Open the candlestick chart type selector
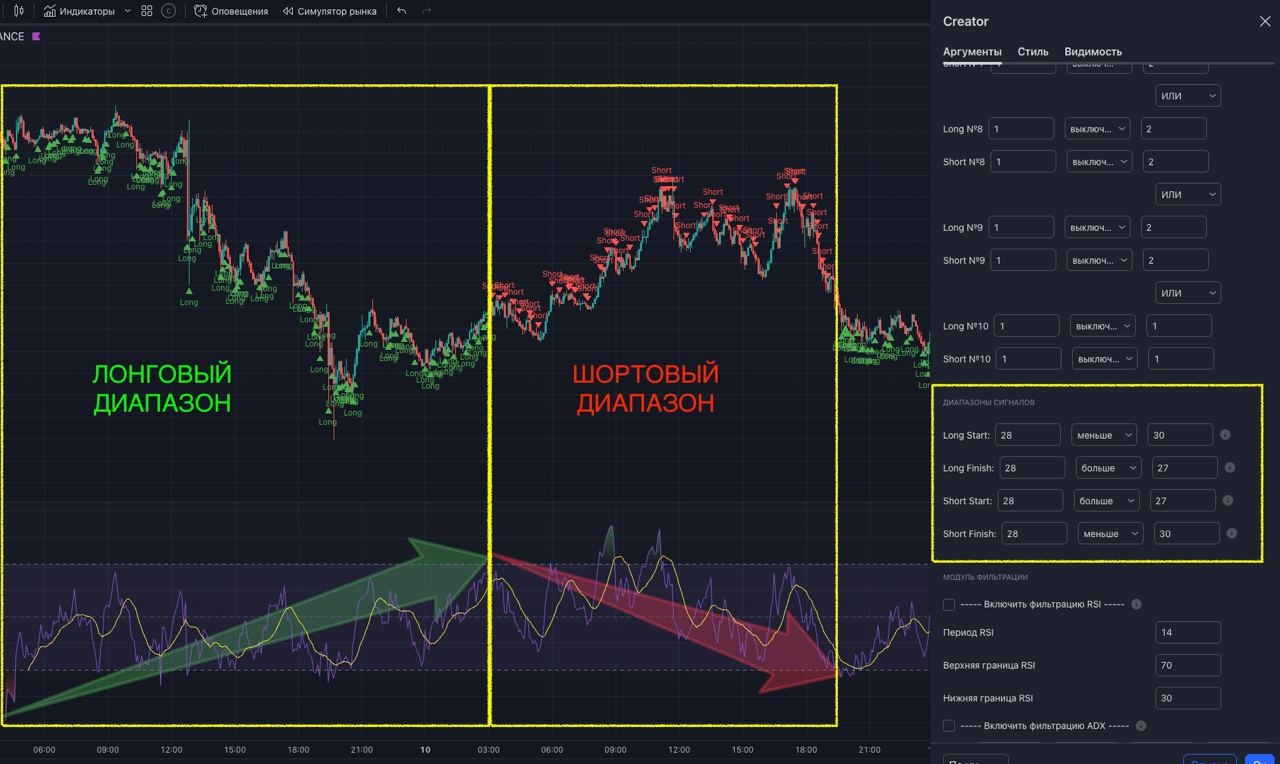The image size is (1280, 764). pos(18,11)
